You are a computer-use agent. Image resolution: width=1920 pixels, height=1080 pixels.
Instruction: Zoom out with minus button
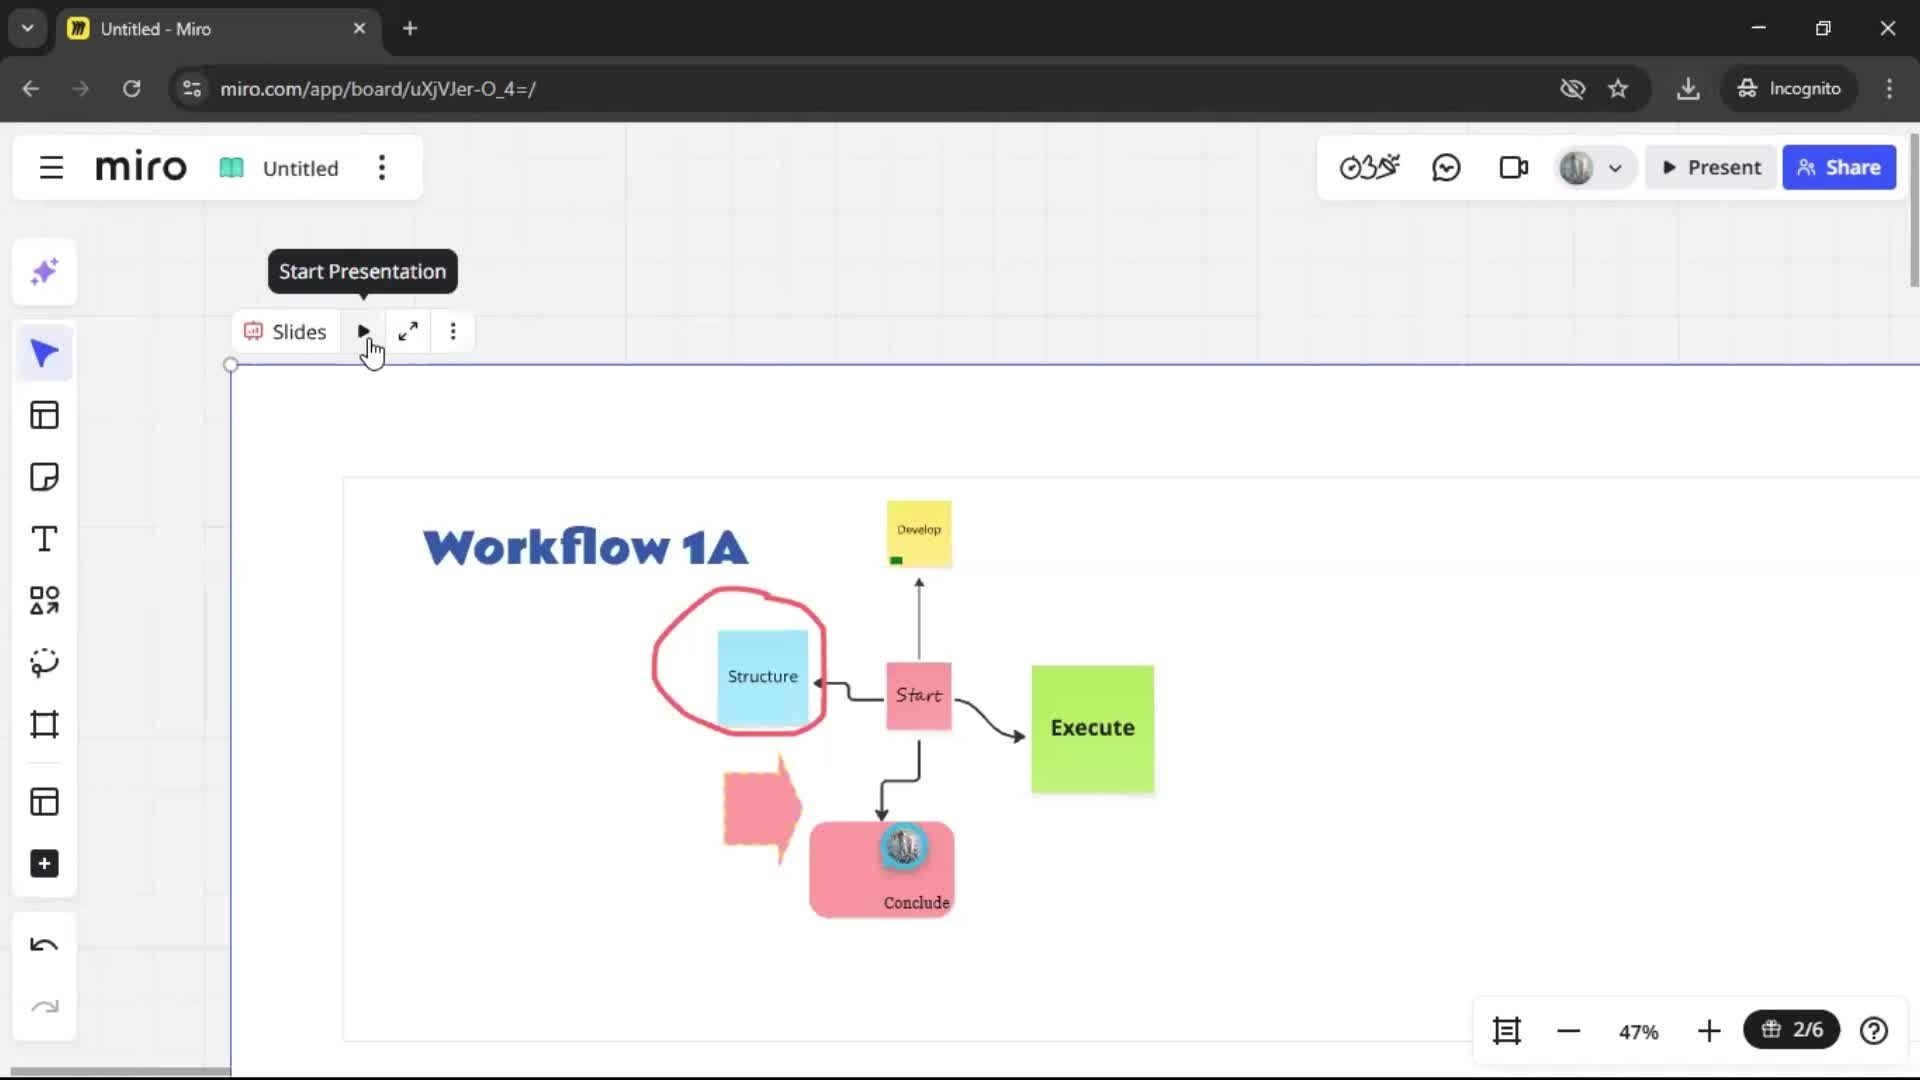[x=1569, y=1031]
